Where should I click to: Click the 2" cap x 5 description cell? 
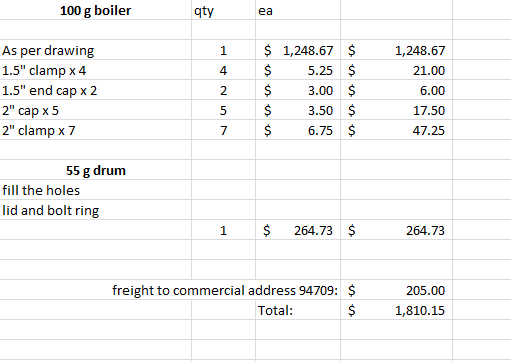tap(96, 110)
